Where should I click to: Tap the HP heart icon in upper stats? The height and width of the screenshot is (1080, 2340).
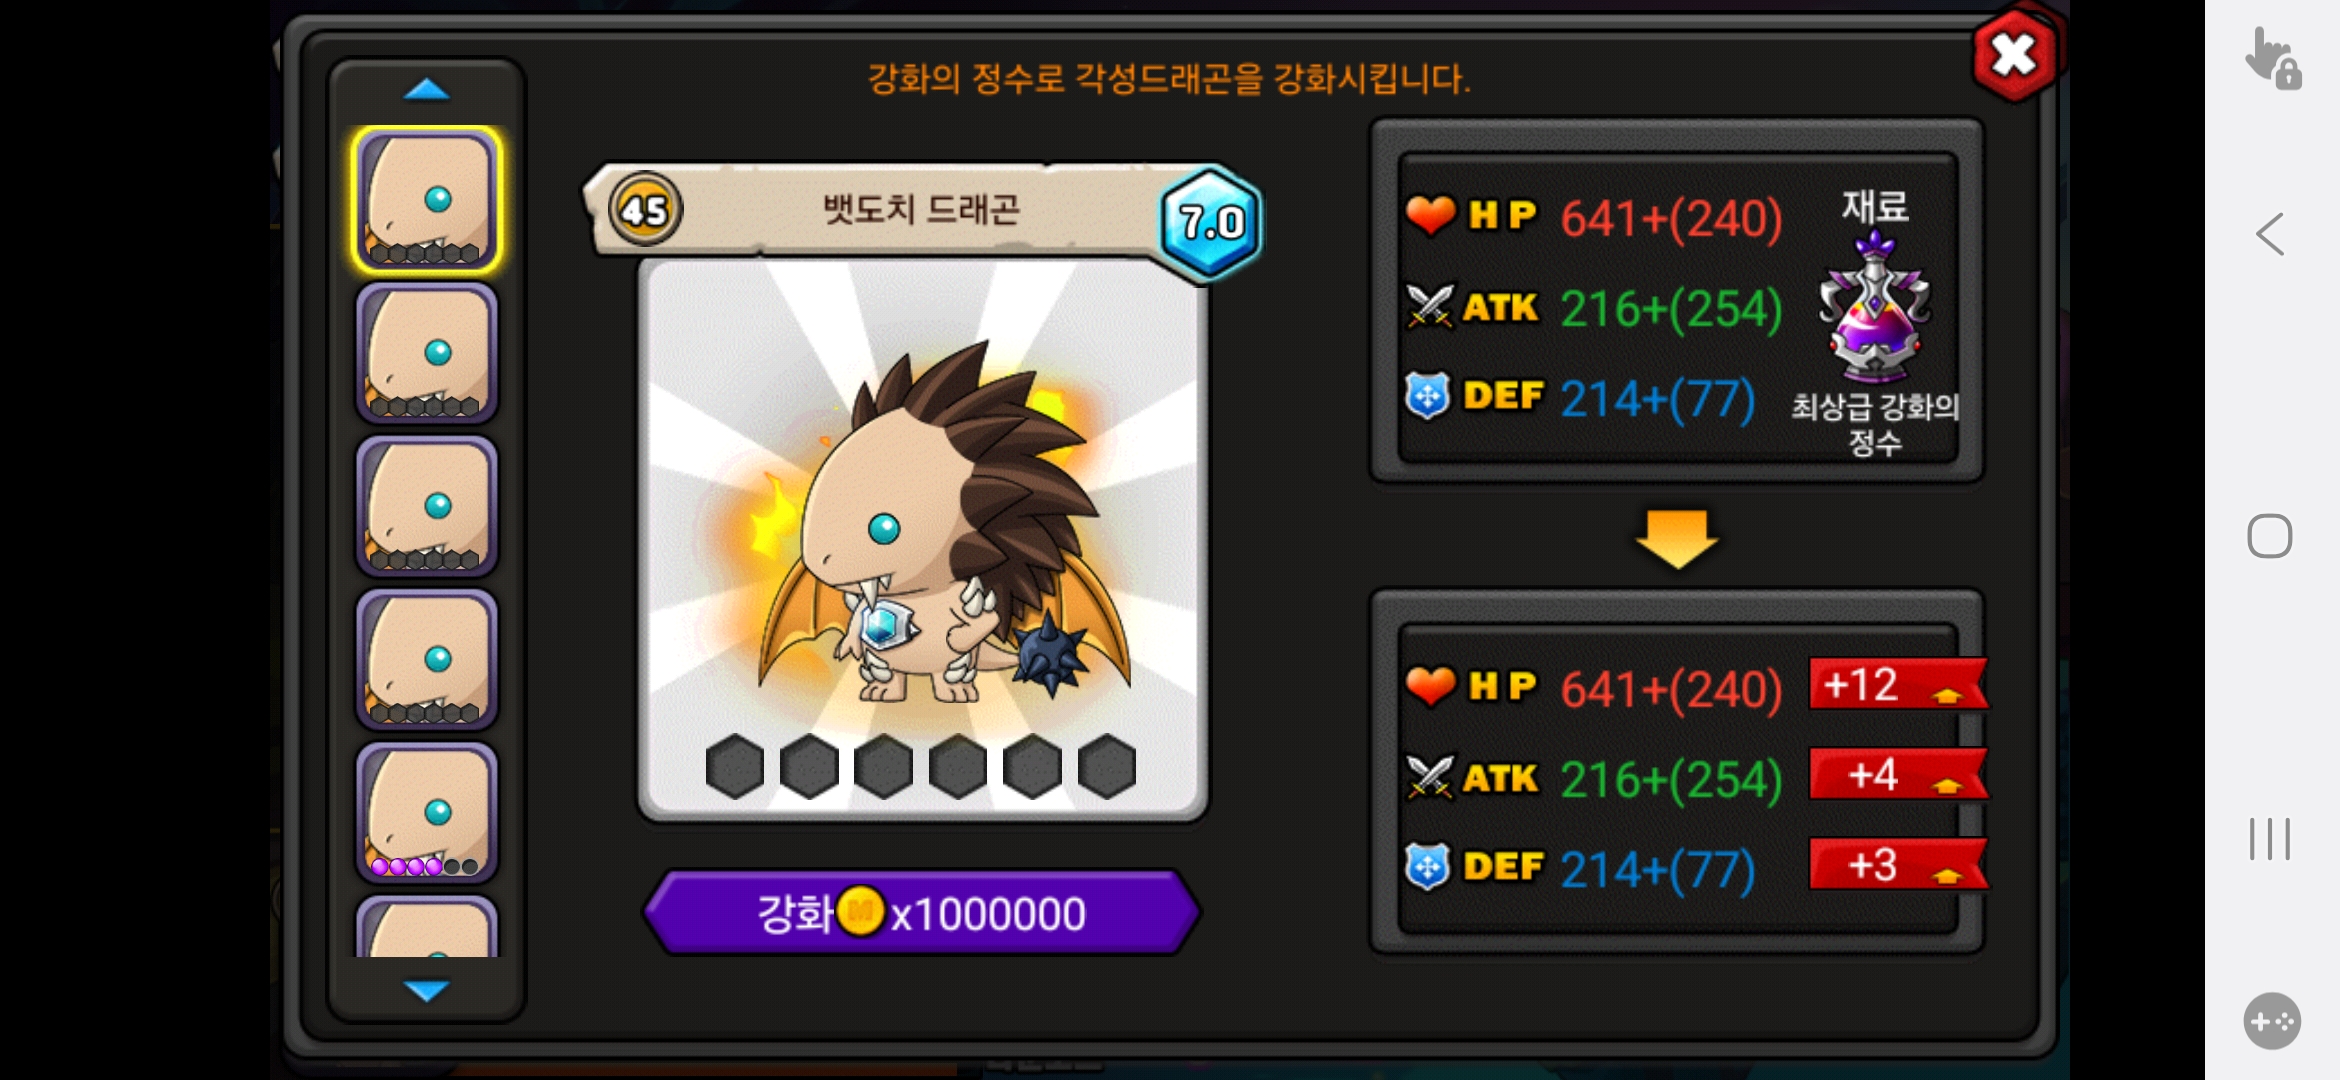coord(1431,215)
